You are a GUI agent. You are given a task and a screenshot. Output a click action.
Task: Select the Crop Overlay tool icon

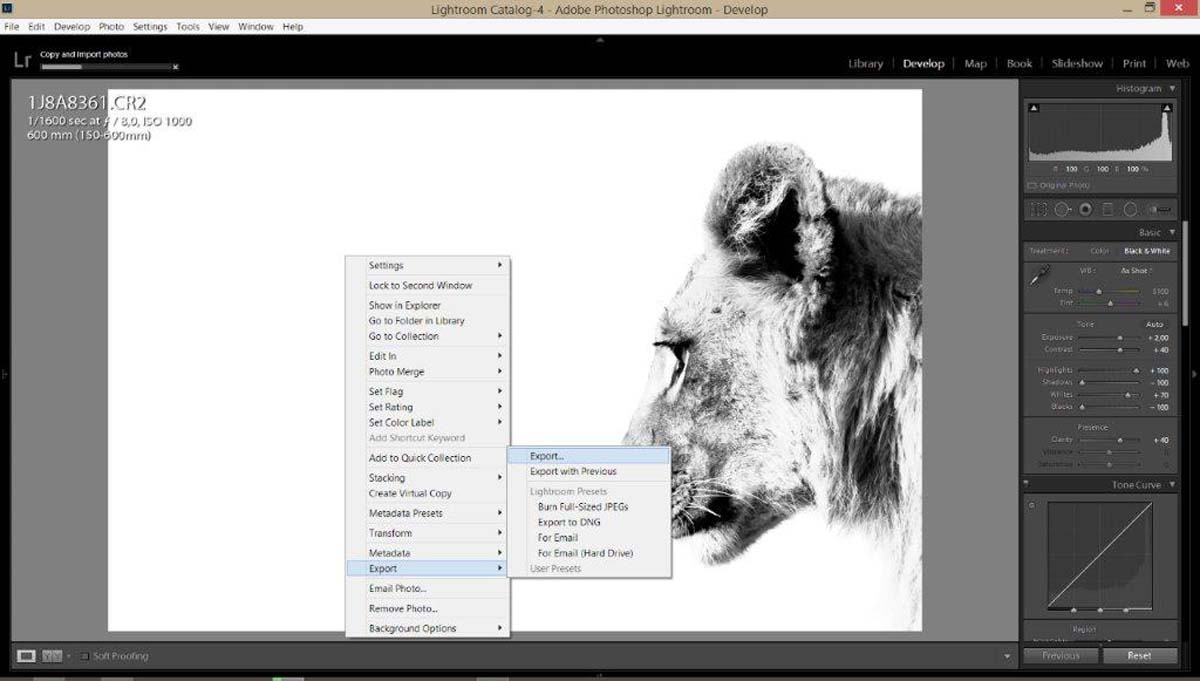[x=1039, y=210]
